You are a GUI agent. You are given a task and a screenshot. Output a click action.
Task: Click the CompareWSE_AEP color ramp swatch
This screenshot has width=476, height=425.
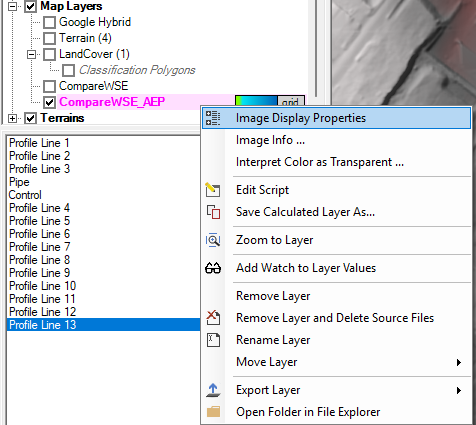click(256, 101)
